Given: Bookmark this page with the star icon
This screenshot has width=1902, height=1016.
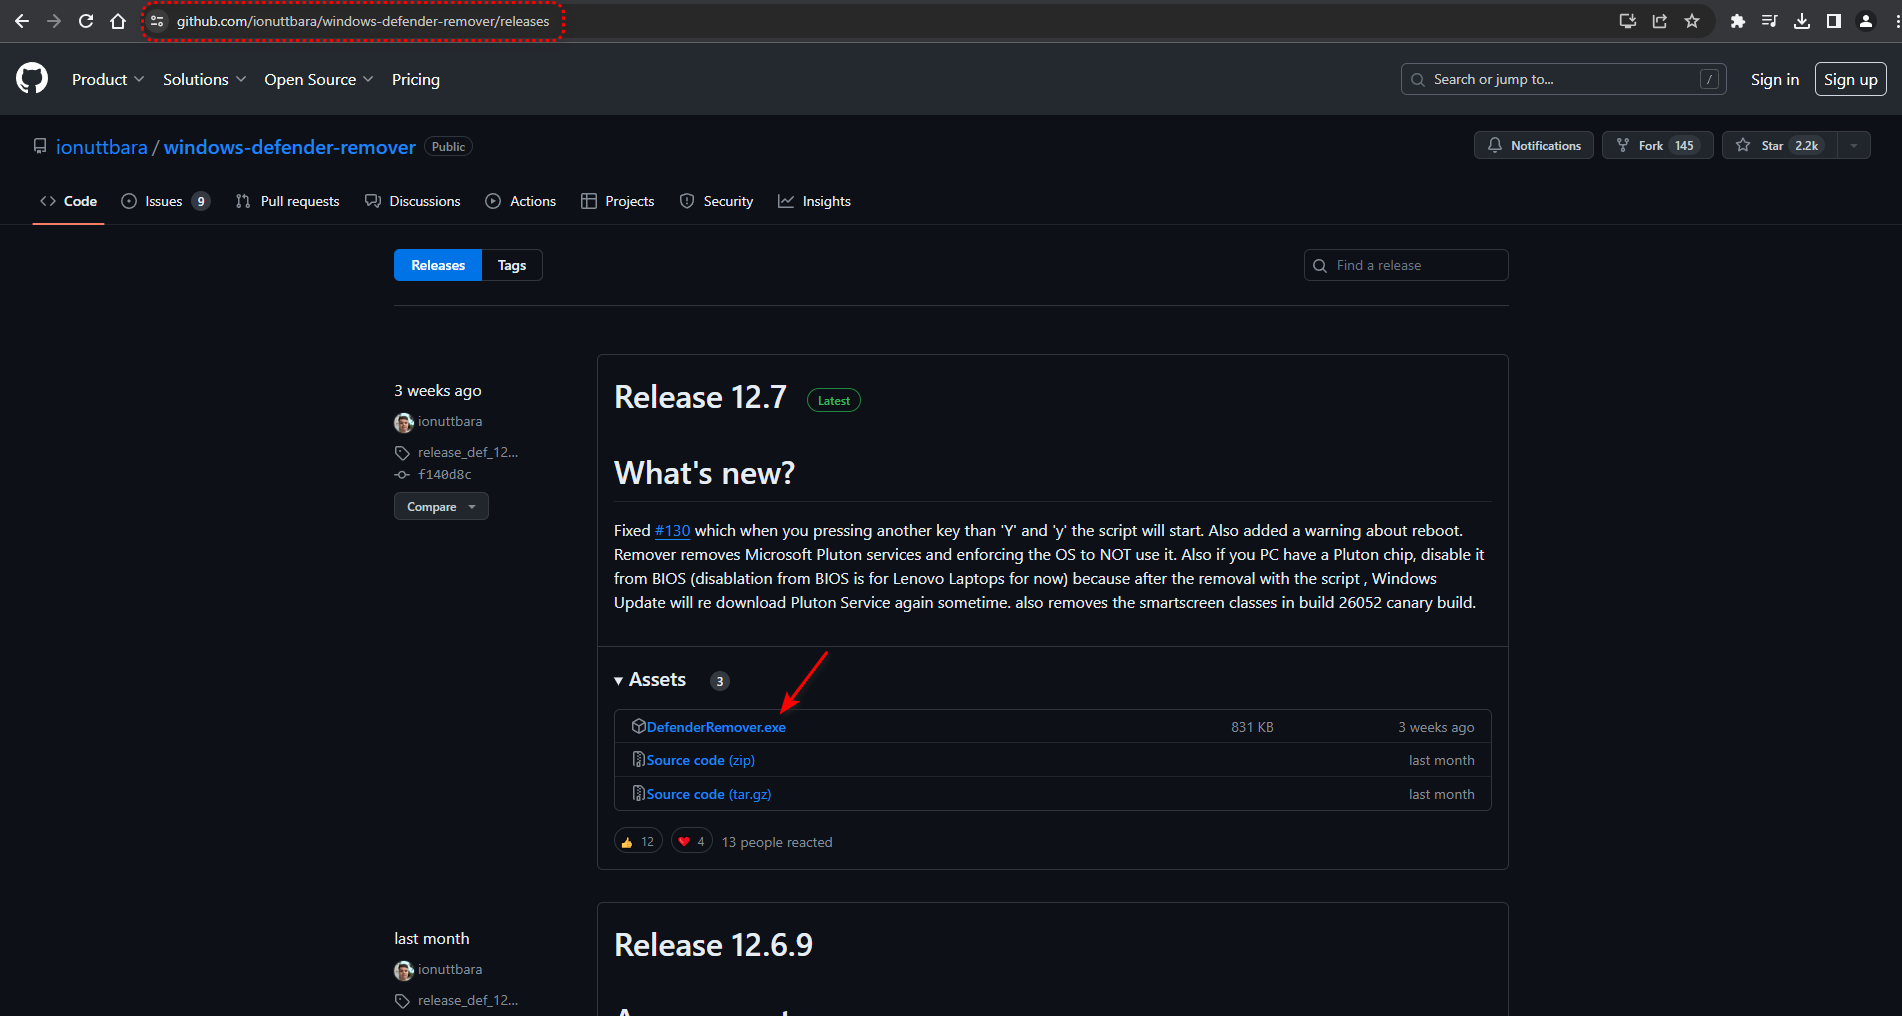Looking at the screenshot, I should 1692,21.
